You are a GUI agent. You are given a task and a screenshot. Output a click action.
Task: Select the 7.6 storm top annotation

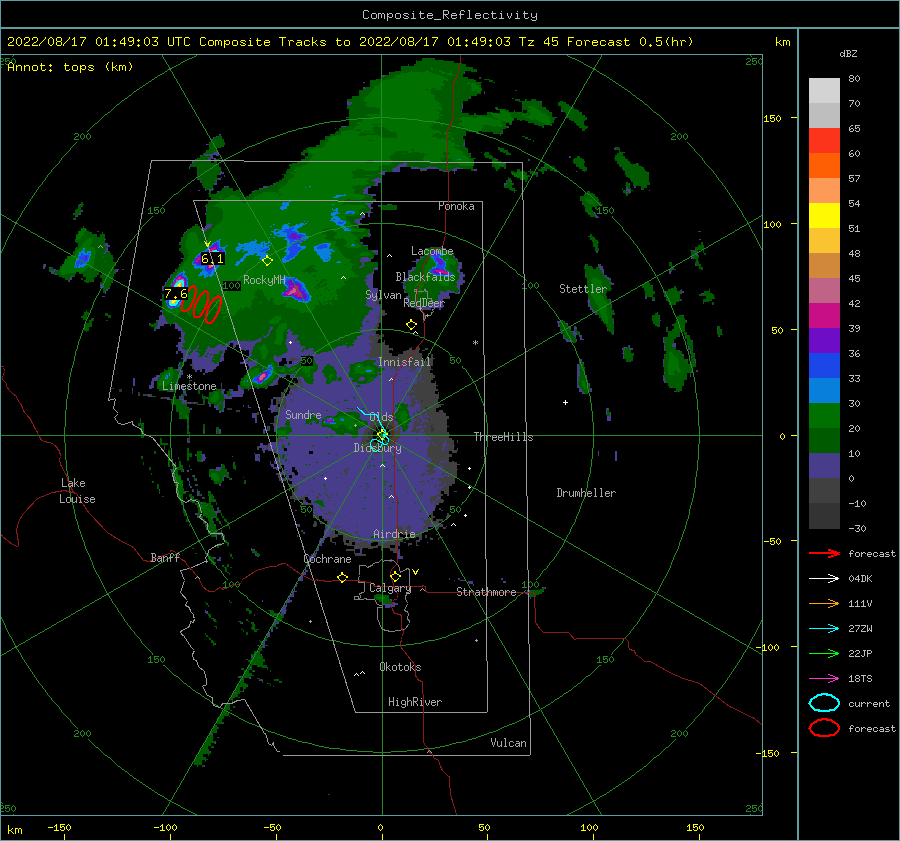tap(176, 294)
